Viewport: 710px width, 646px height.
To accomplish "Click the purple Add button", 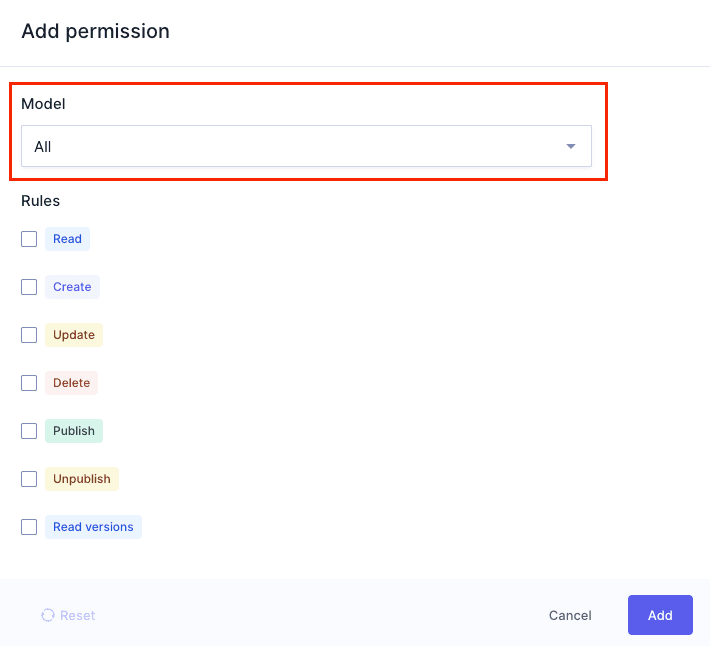I will 660,615.
